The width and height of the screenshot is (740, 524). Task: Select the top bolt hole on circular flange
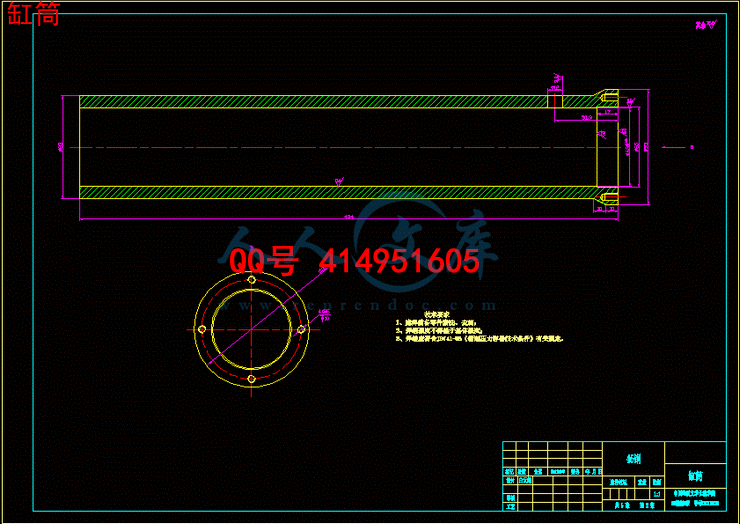[251, 280]
